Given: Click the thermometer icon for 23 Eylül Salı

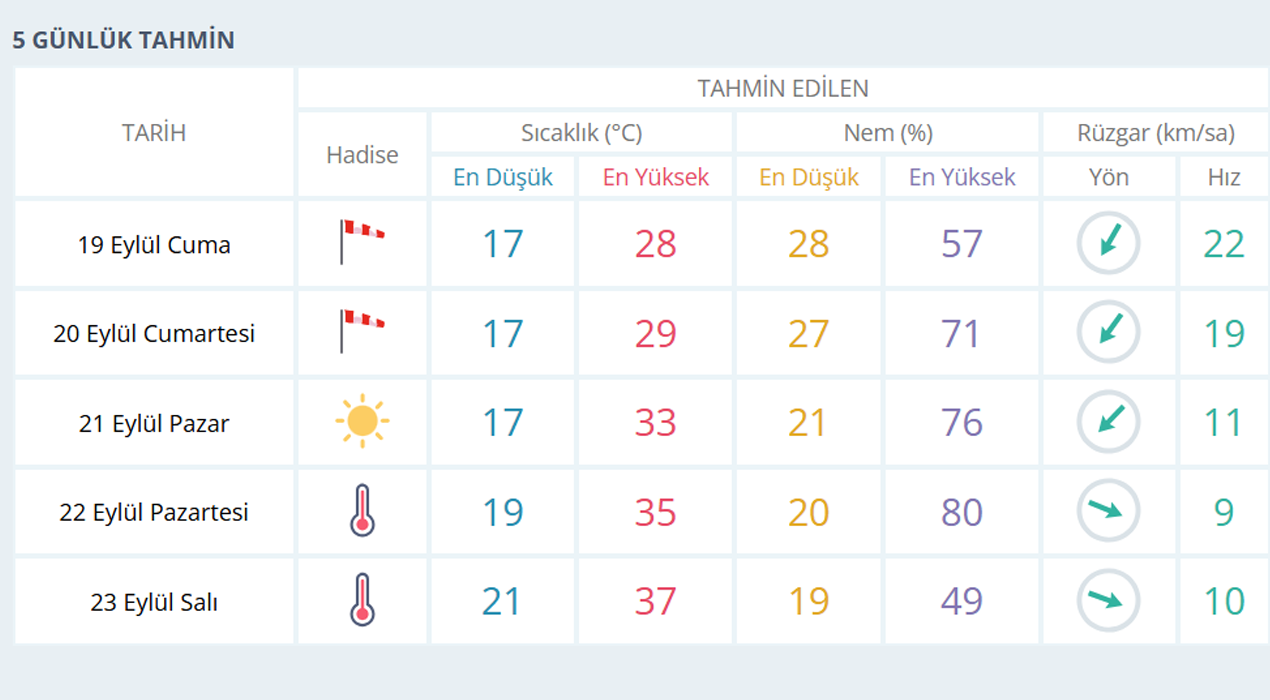Looking at the screenshot, I should pos(362,600).
